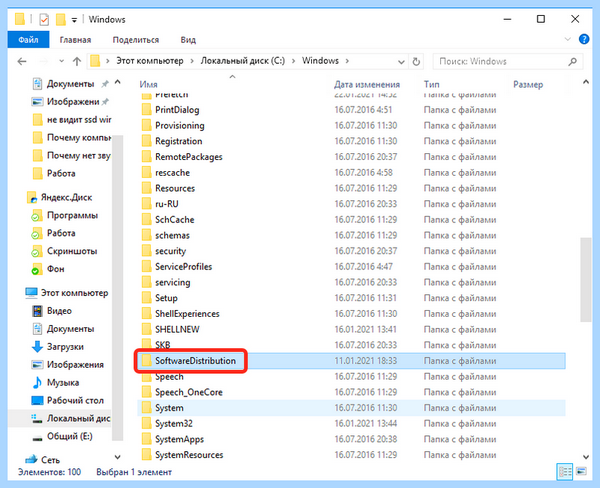Open the Файл menu tab
The image size is (600, 488).
28,39
